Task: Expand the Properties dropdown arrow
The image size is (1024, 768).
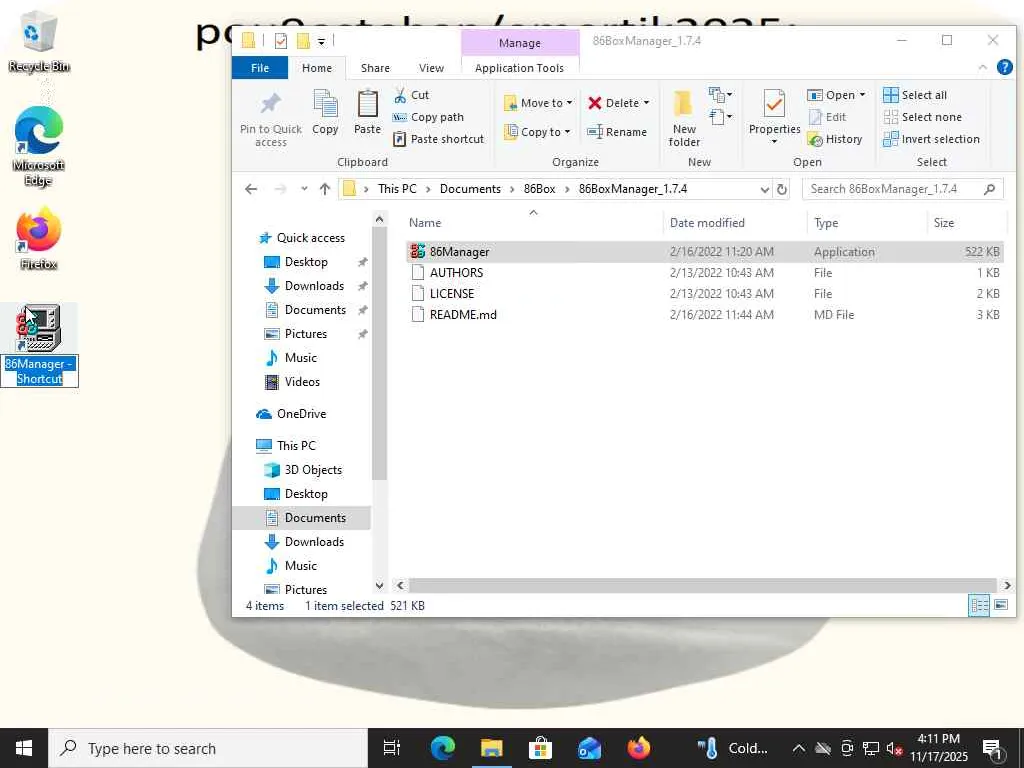Action: click(774, 142)
